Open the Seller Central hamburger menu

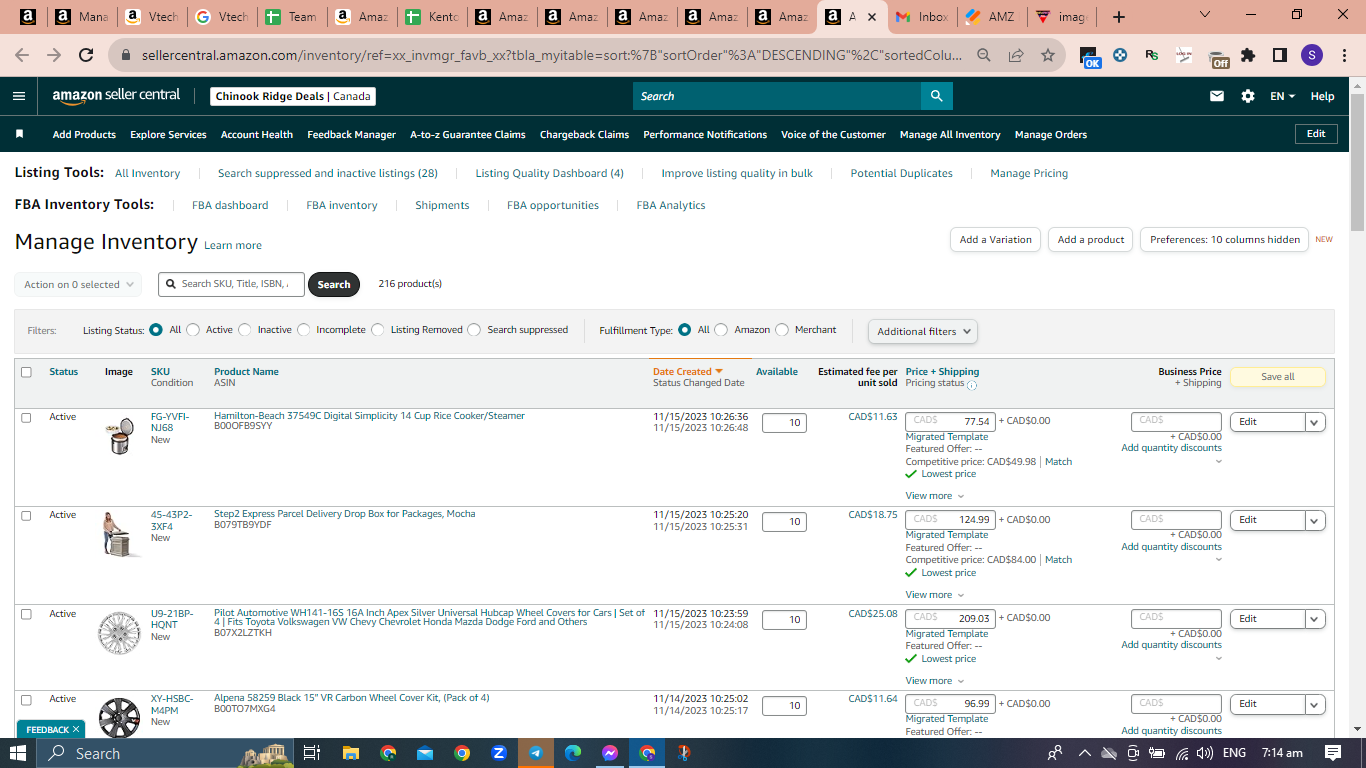click(x=19, y=96)
